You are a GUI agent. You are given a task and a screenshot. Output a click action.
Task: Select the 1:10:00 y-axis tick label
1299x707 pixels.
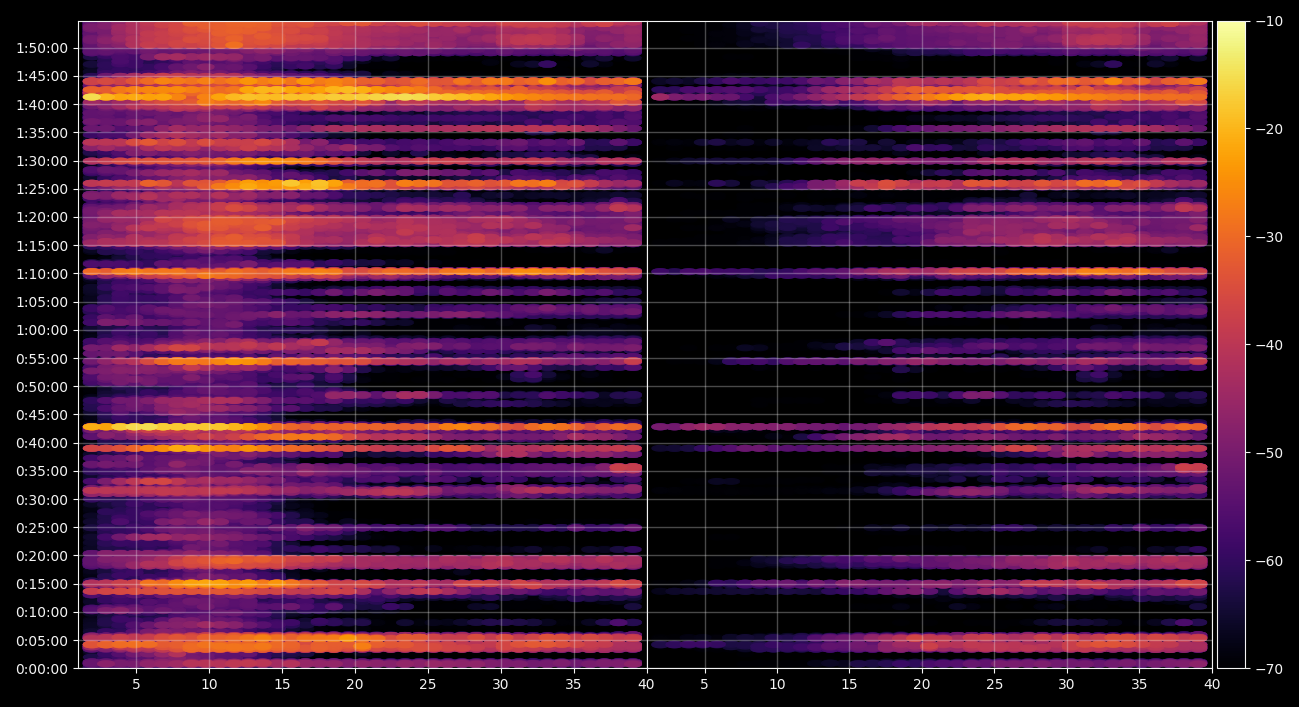(41, 274)
